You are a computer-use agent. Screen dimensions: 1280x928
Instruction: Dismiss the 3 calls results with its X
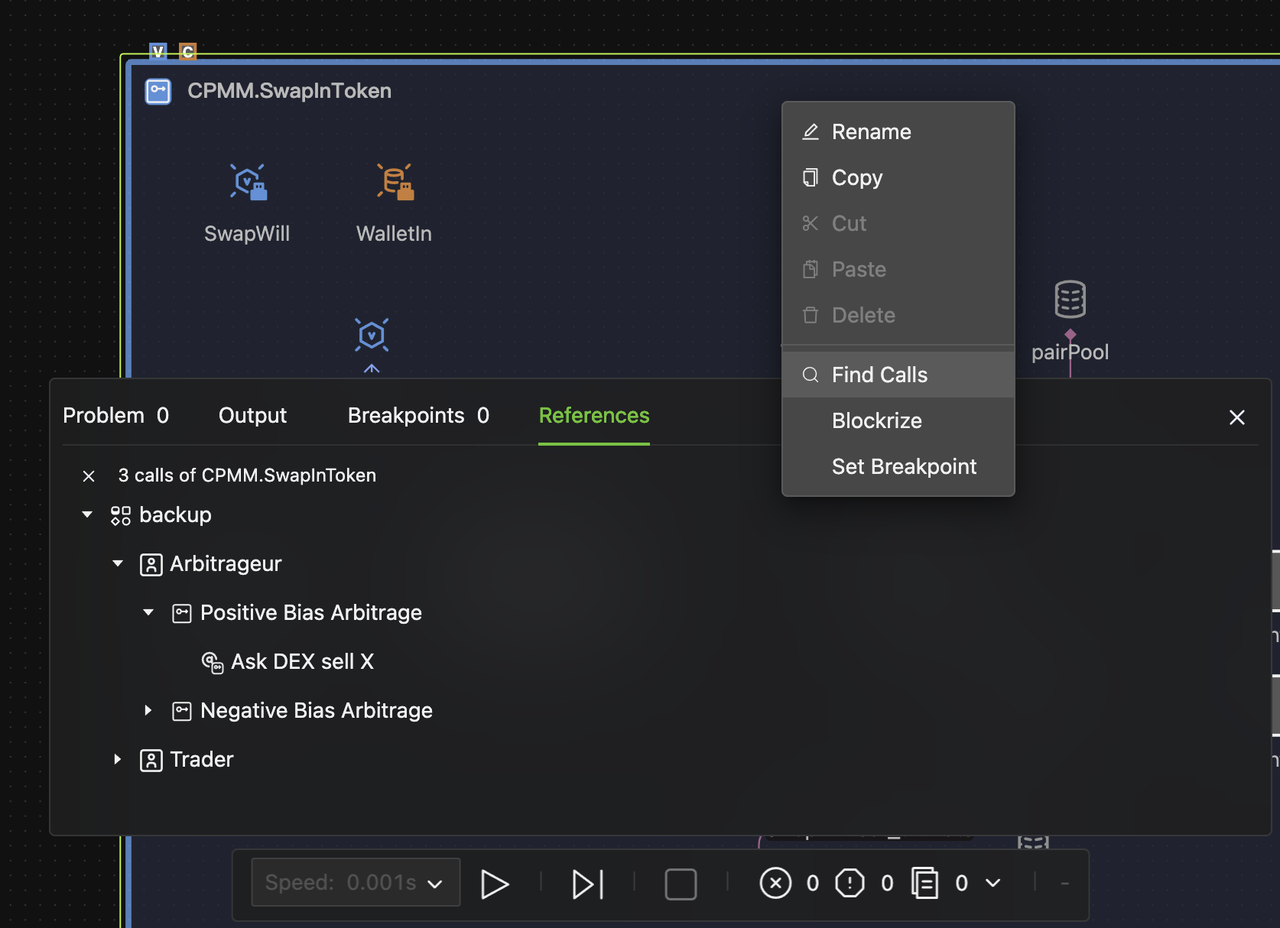point(88,476)
